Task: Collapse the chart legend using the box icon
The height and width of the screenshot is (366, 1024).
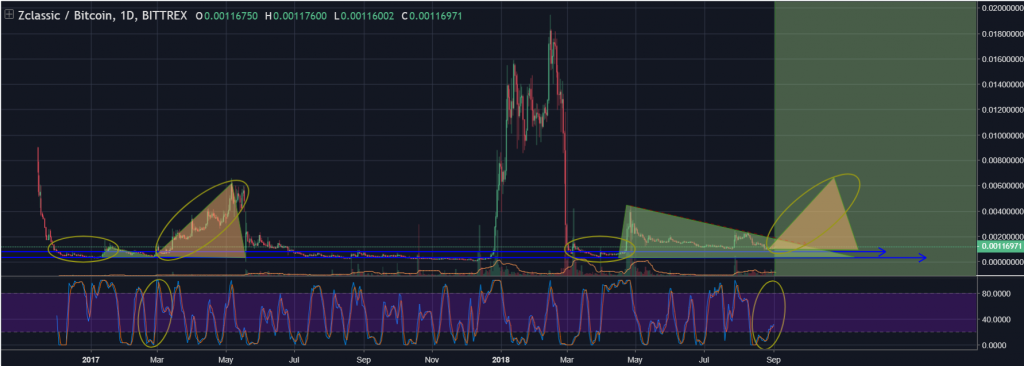Action: [x=9, y=15]
